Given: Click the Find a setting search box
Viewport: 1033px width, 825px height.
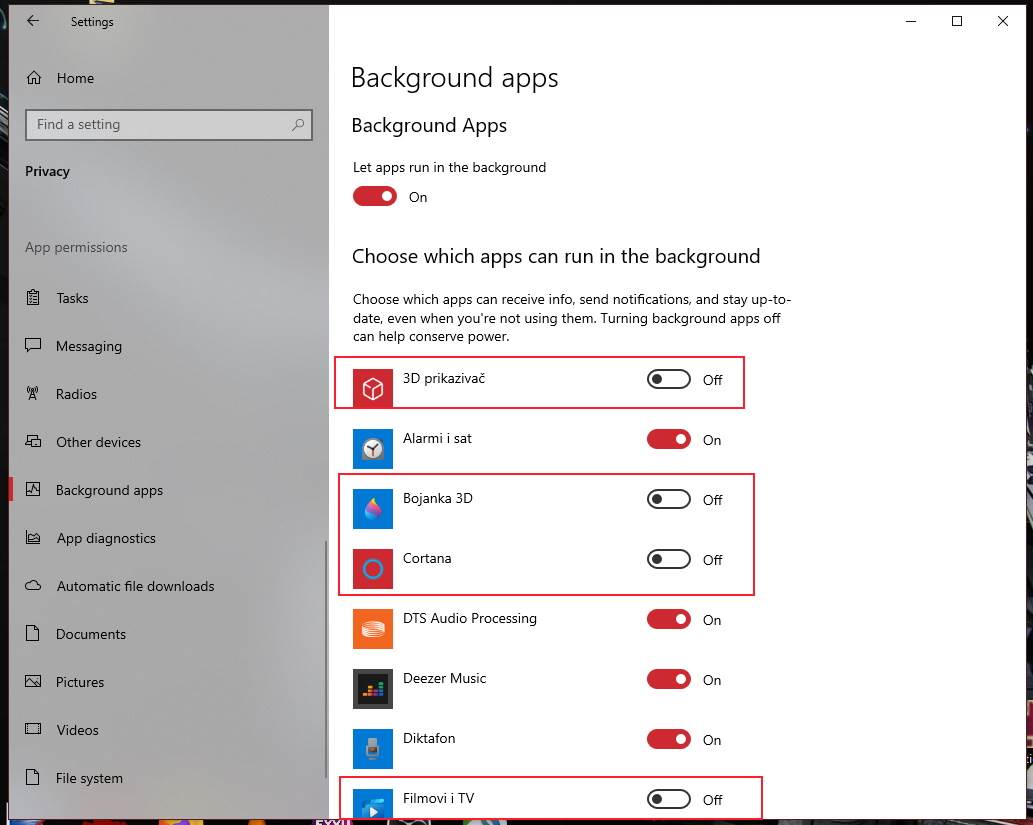Looking at the screenshot, I should (168, 124).
